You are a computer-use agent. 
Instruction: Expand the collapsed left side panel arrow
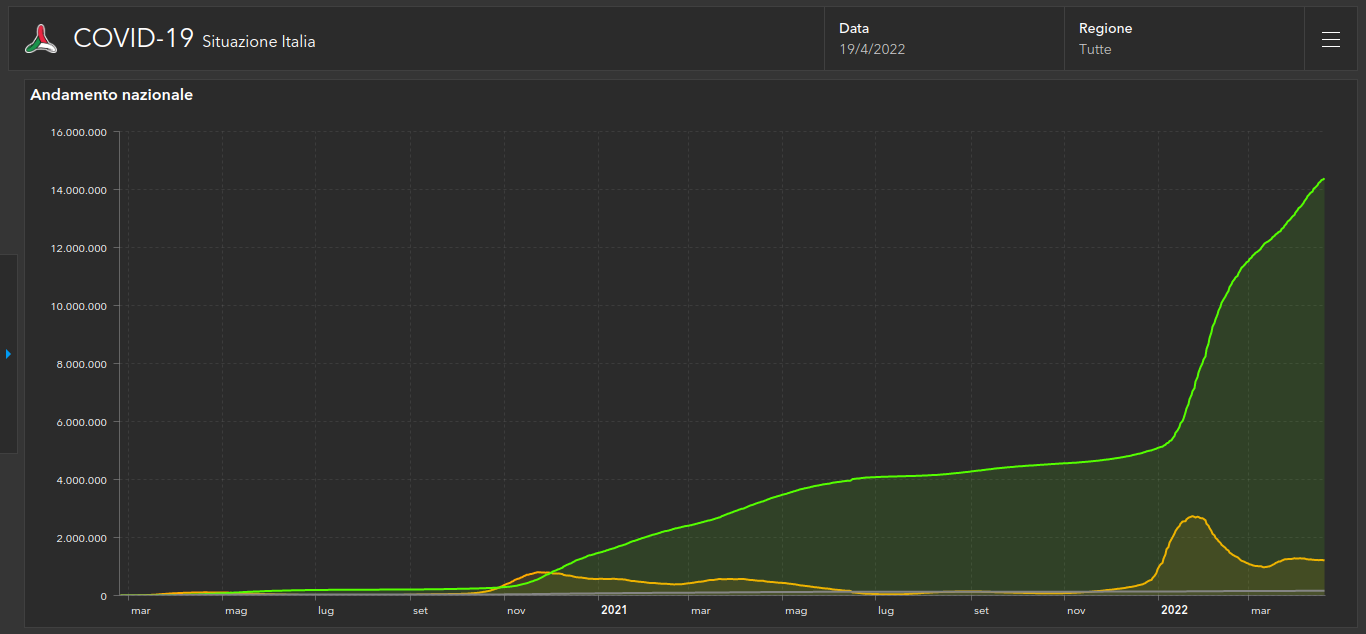tap(8, 354)
